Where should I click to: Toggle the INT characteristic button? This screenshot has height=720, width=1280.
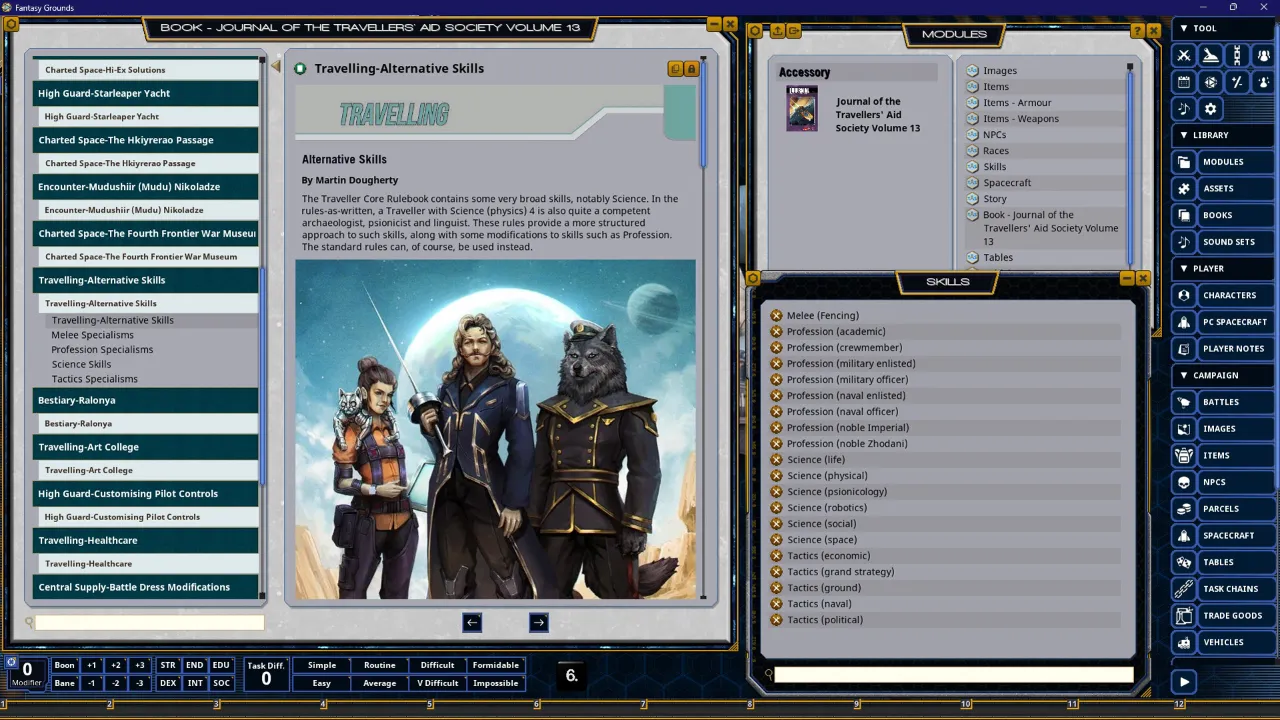(195, 683)
